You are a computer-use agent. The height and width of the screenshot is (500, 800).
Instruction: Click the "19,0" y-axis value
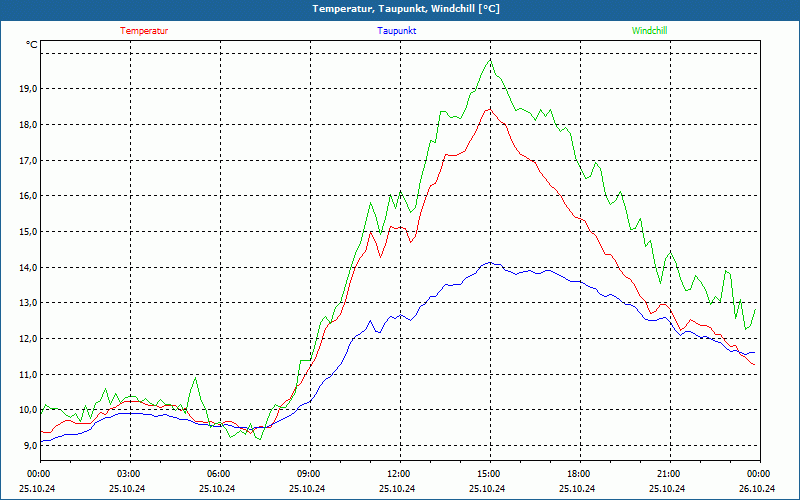tap(29, 89)
